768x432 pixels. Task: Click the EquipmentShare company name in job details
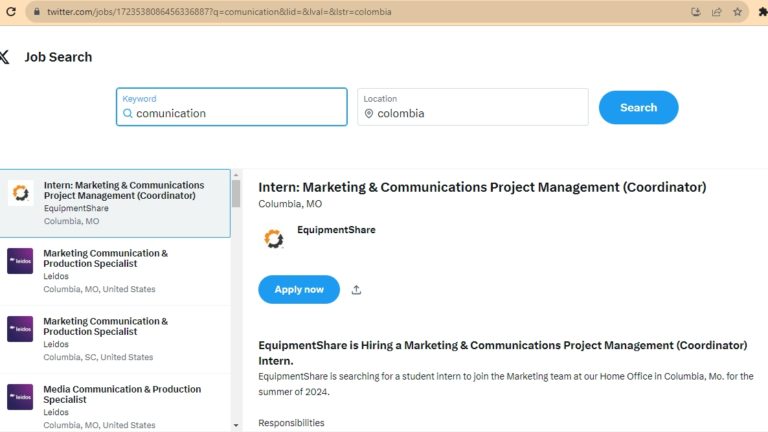pyautogui.click(x=336, y=230)
